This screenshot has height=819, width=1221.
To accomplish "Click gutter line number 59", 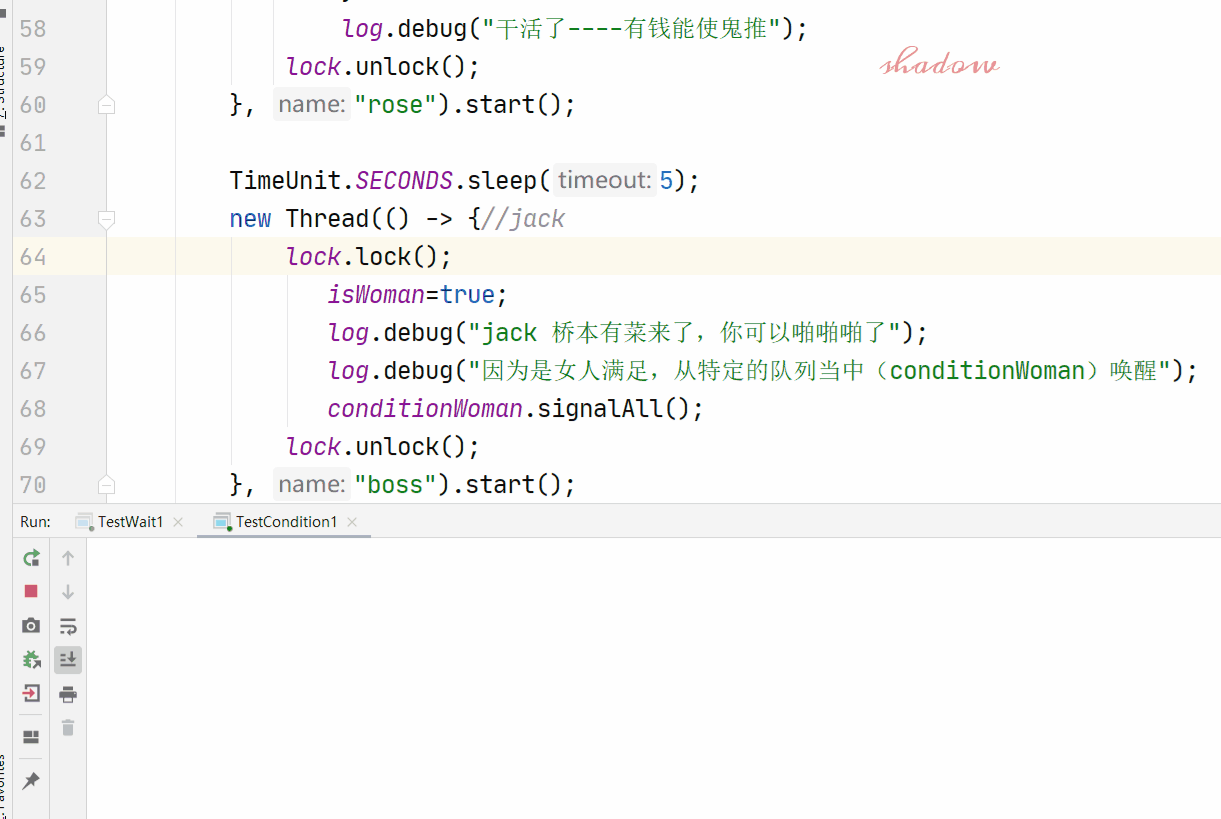I will click(33, 66).
